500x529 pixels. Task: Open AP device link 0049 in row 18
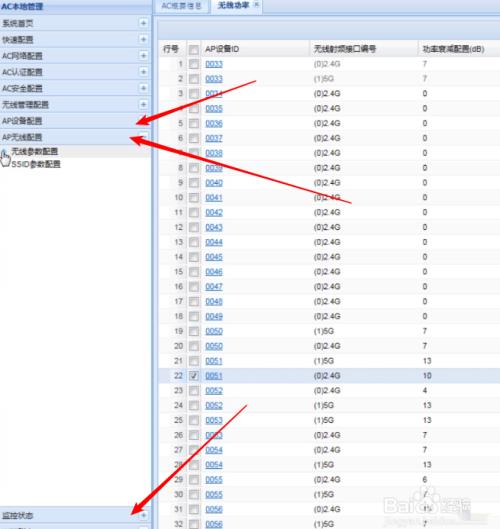pyautogui.click(x=214, y=316)
